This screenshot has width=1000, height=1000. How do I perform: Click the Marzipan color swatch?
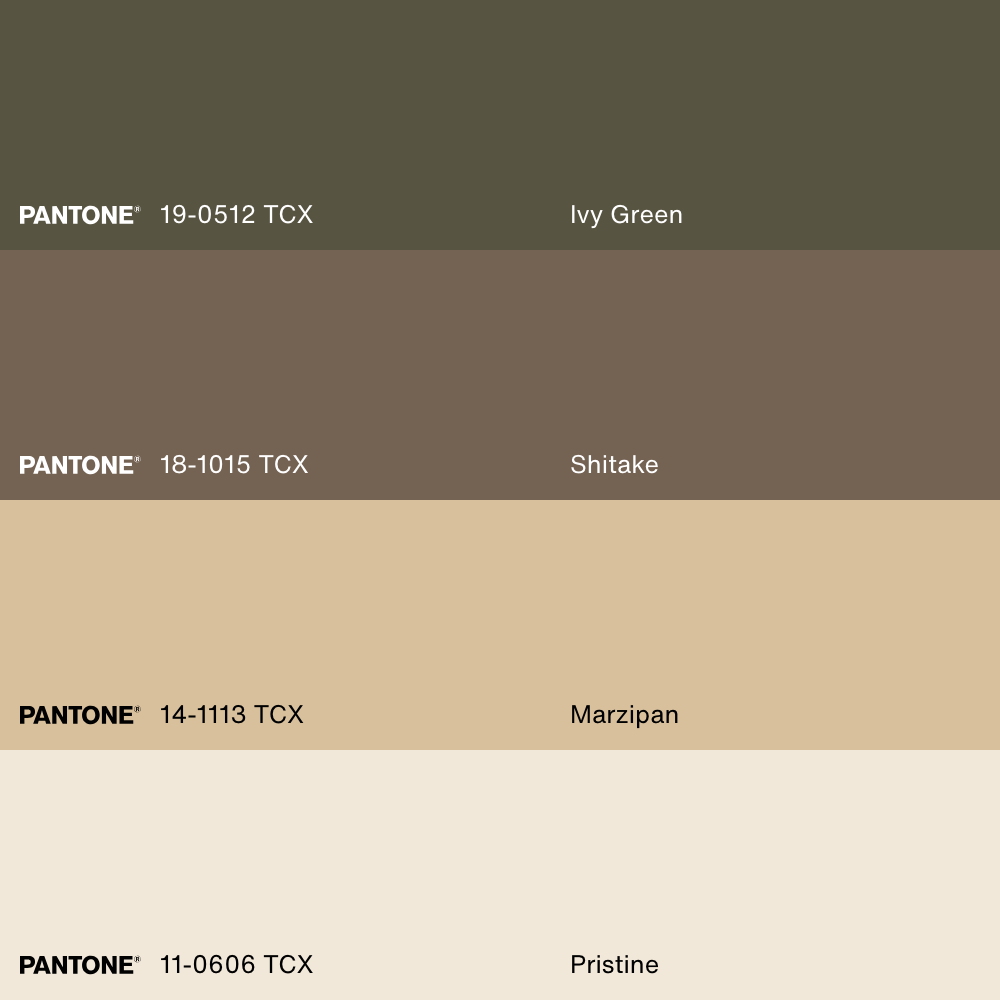[x=500, y=625]
